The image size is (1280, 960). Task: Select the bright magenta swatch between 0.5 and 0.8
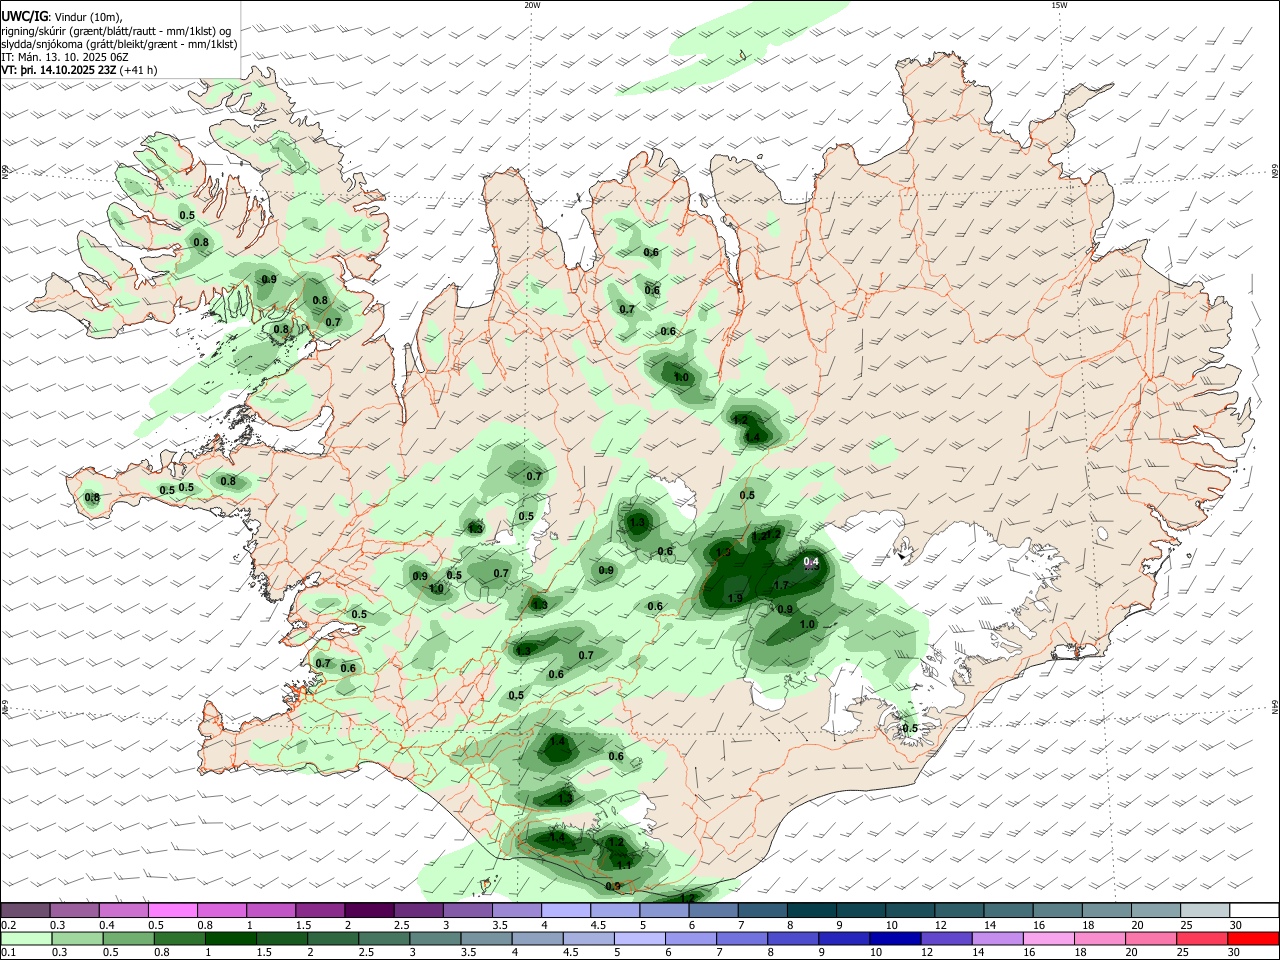point(172,910)
